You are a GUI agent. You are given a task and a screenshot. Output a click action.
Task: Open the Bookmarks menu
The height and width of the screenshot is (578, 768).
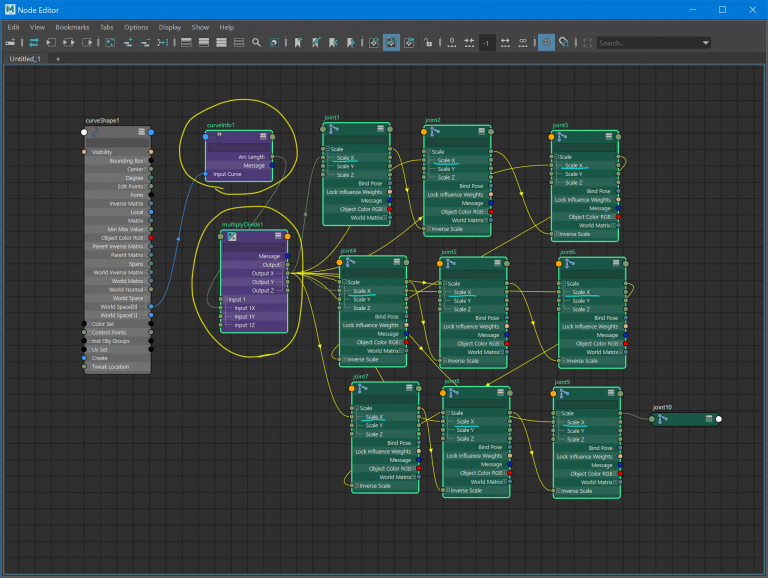(72, 27)
